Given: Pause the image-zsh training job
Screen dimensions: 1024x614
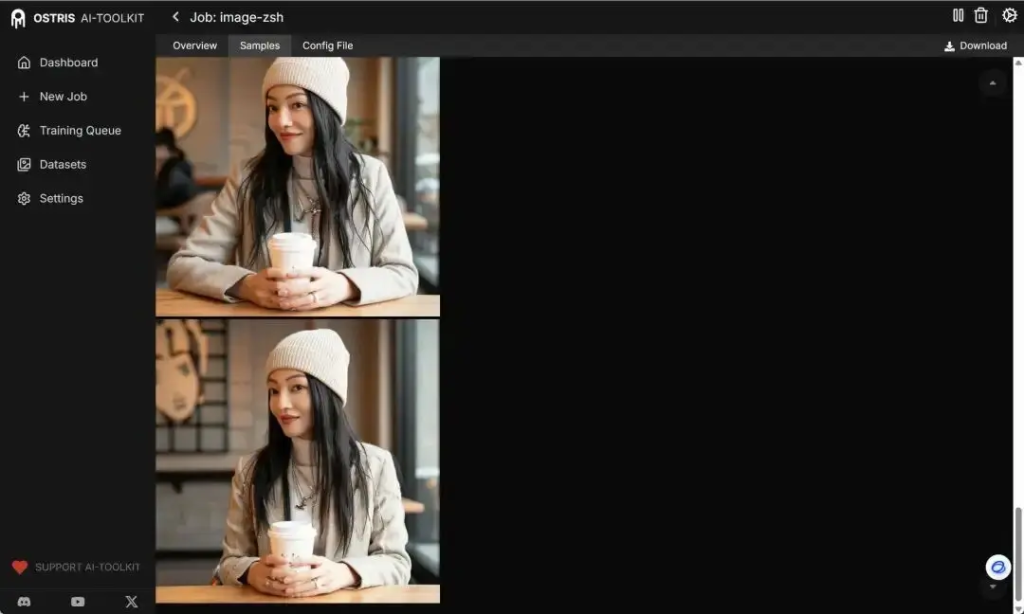Looking at the screenshot, I should (957, 15).
